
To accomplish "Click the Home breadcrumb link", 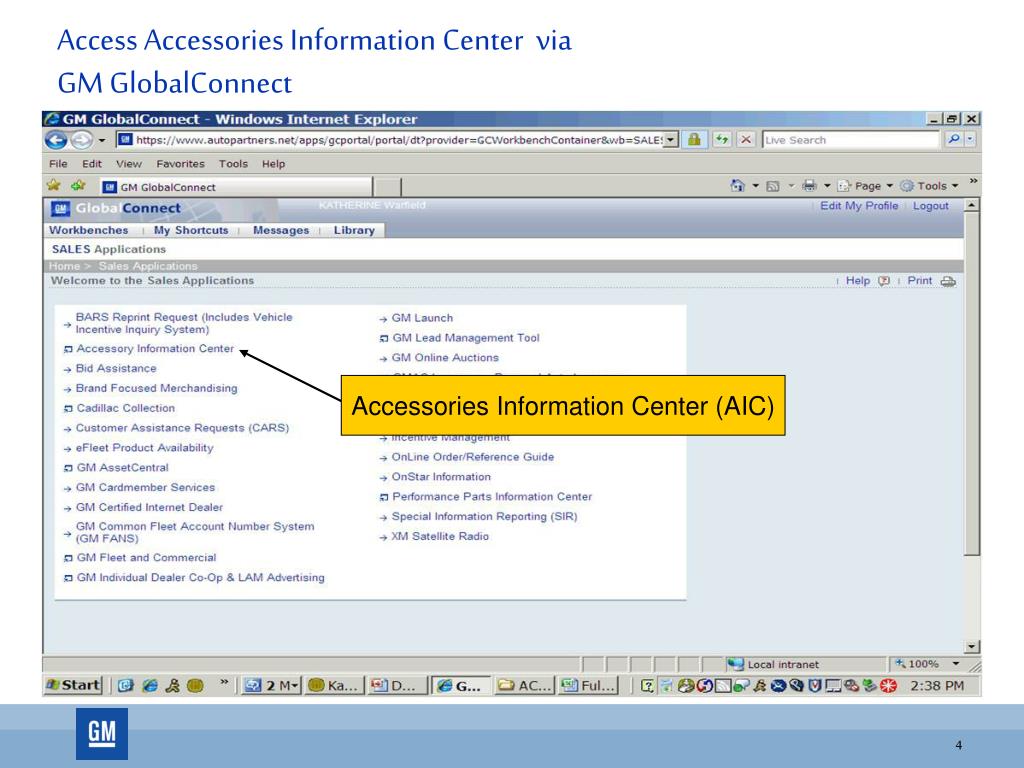I will point(64,266).
